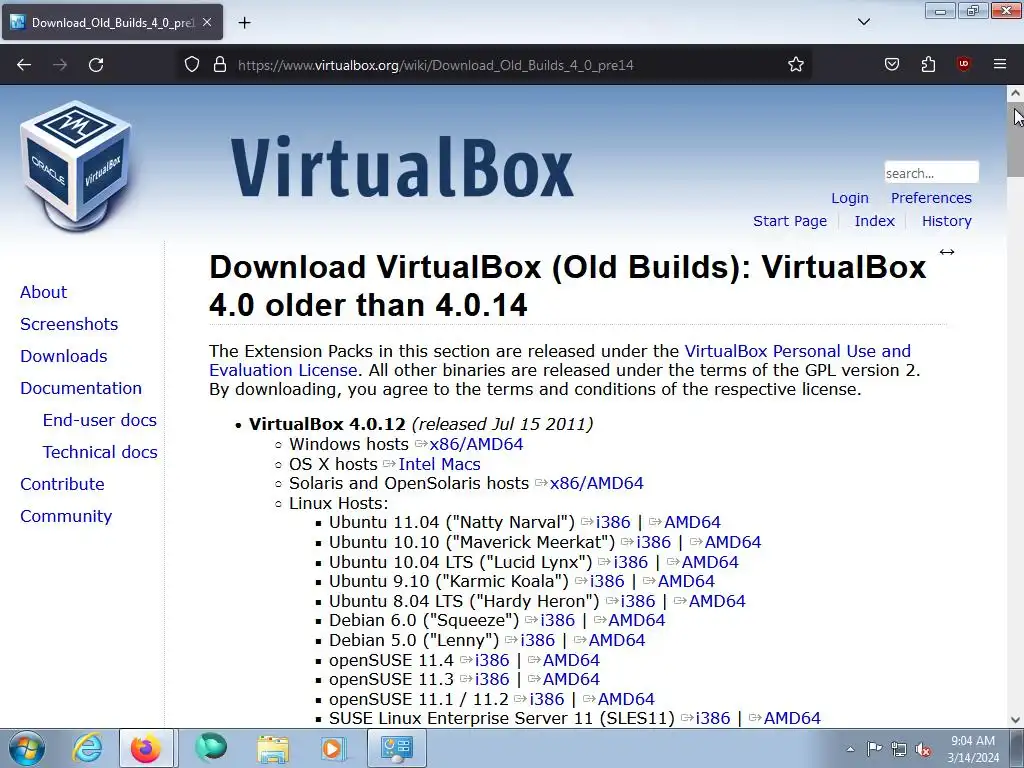
Task: Open the media player taskbar icon
Action: coord(333,748)
